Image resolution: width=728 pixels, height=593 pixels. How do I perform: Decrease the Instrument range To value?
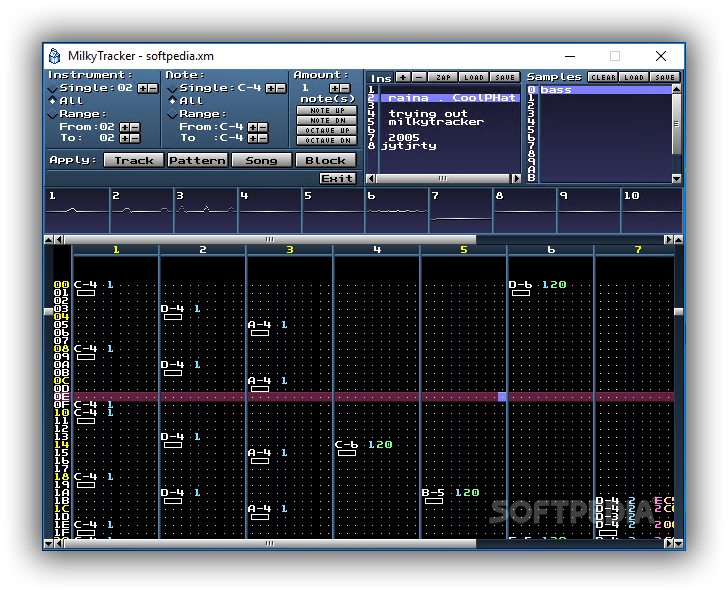click(135, 138)
